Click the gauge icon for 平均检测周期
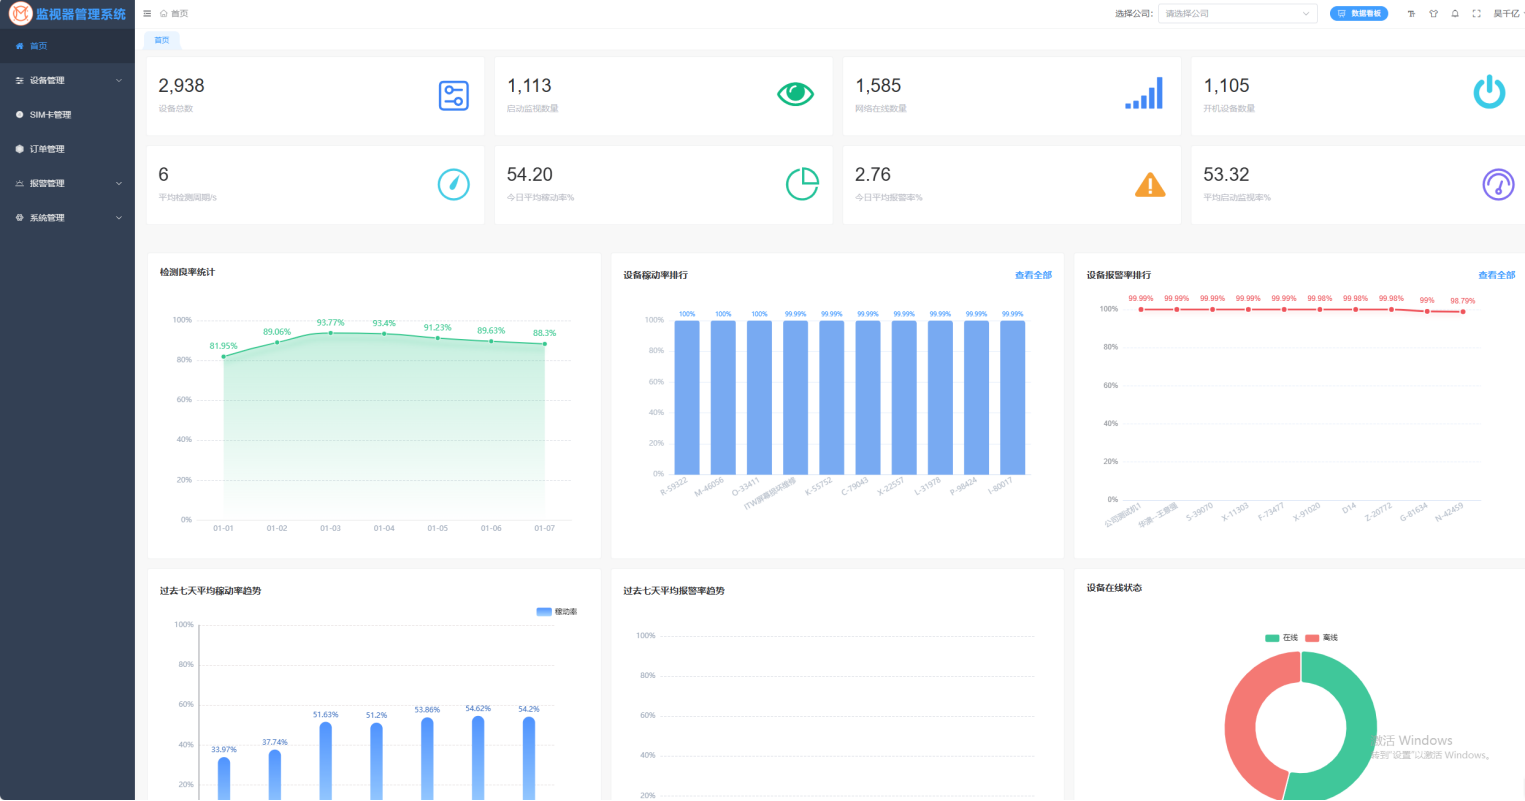Viewport: 1525px width, 801px height. coord(454,185)
